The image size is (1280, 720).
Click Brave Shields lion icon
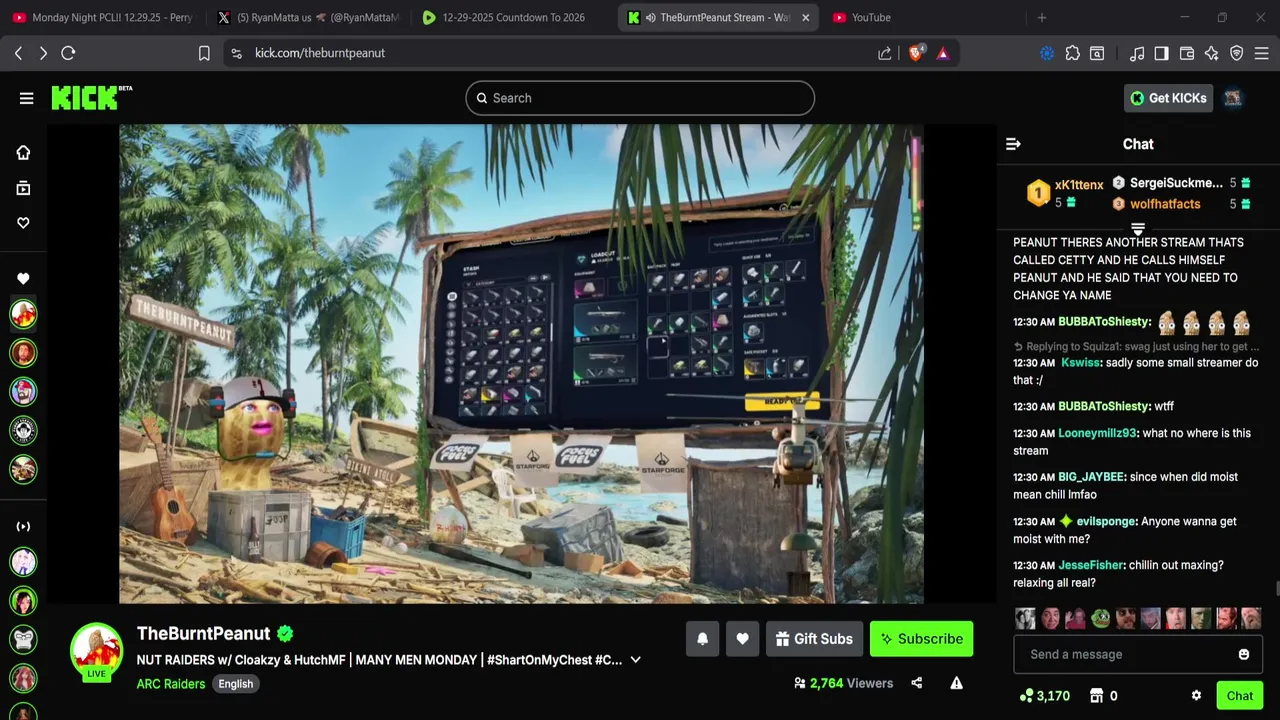pos(915,53)
